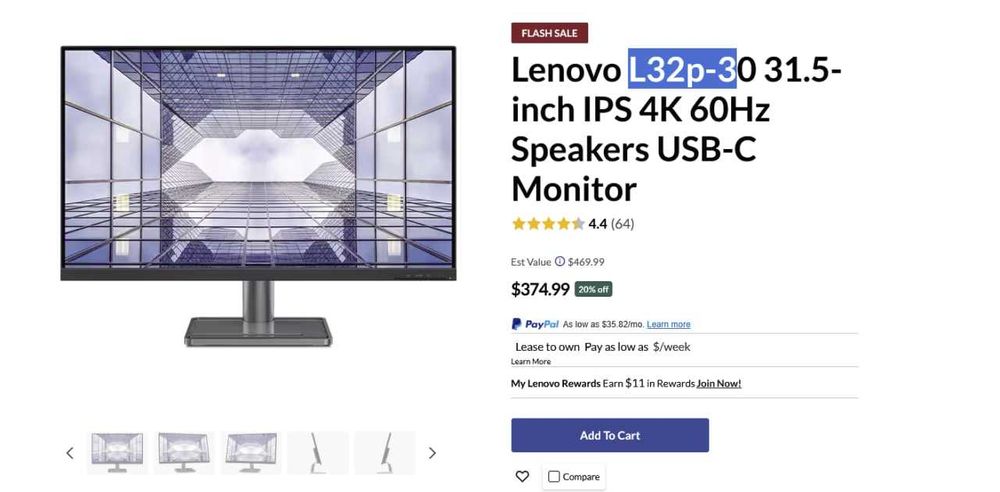Open PayPal Learn more link
The image size is (1000, 492).
668,324
